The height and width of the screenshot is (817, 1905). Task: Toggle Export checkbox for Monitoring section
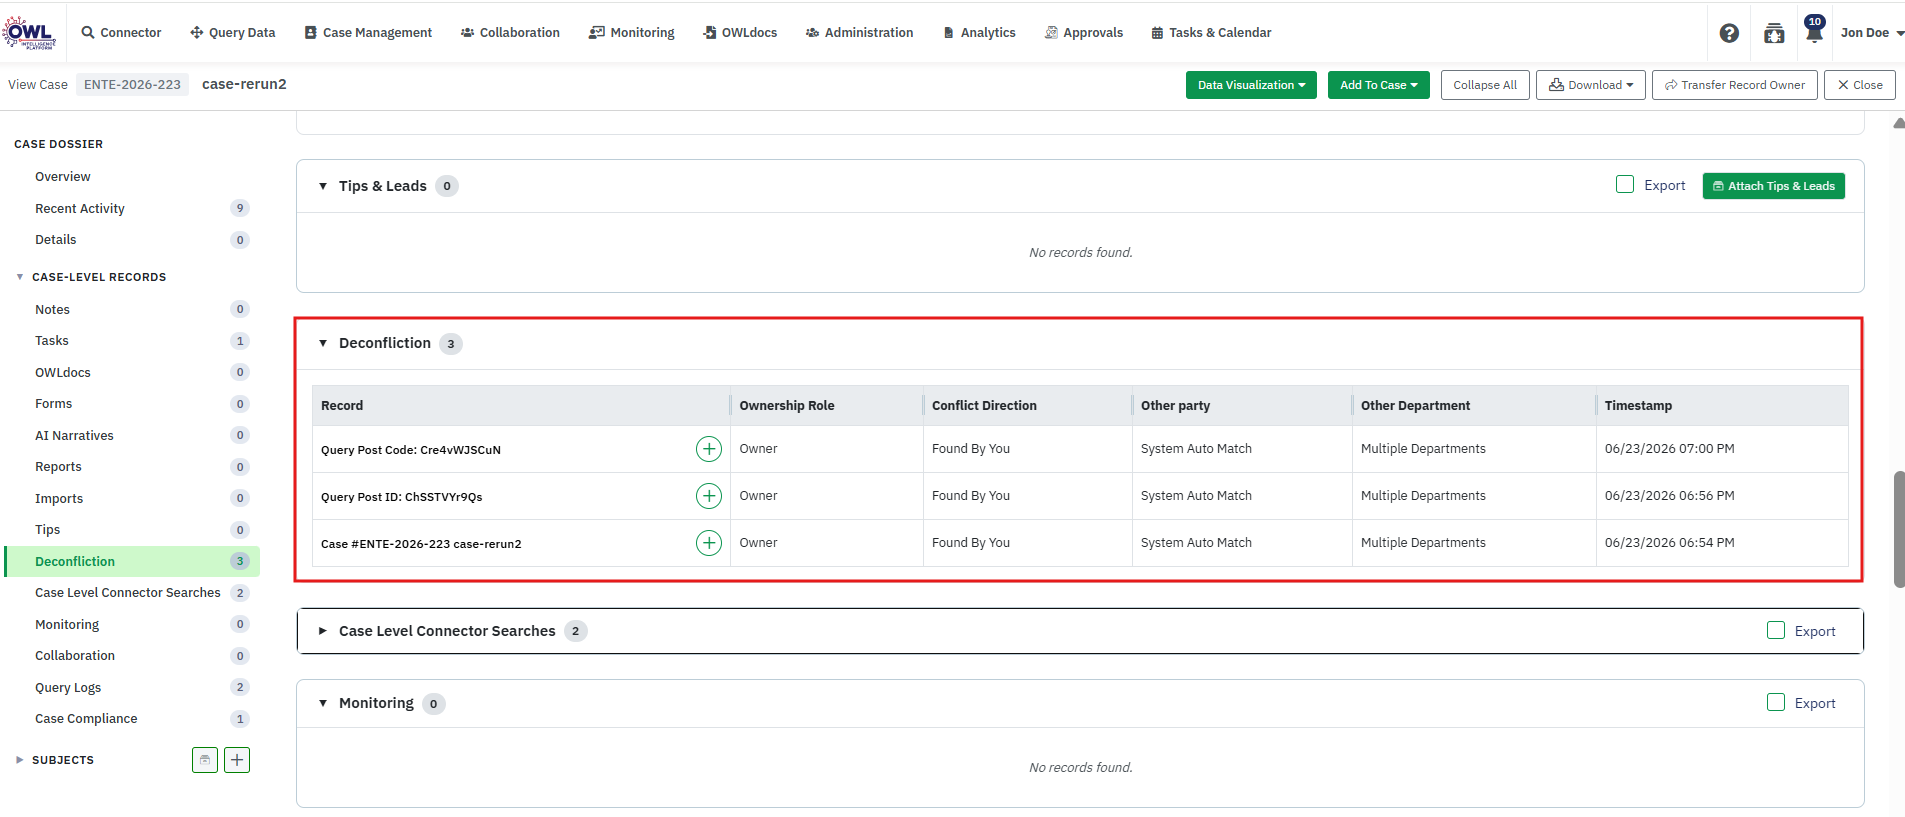1776,702
